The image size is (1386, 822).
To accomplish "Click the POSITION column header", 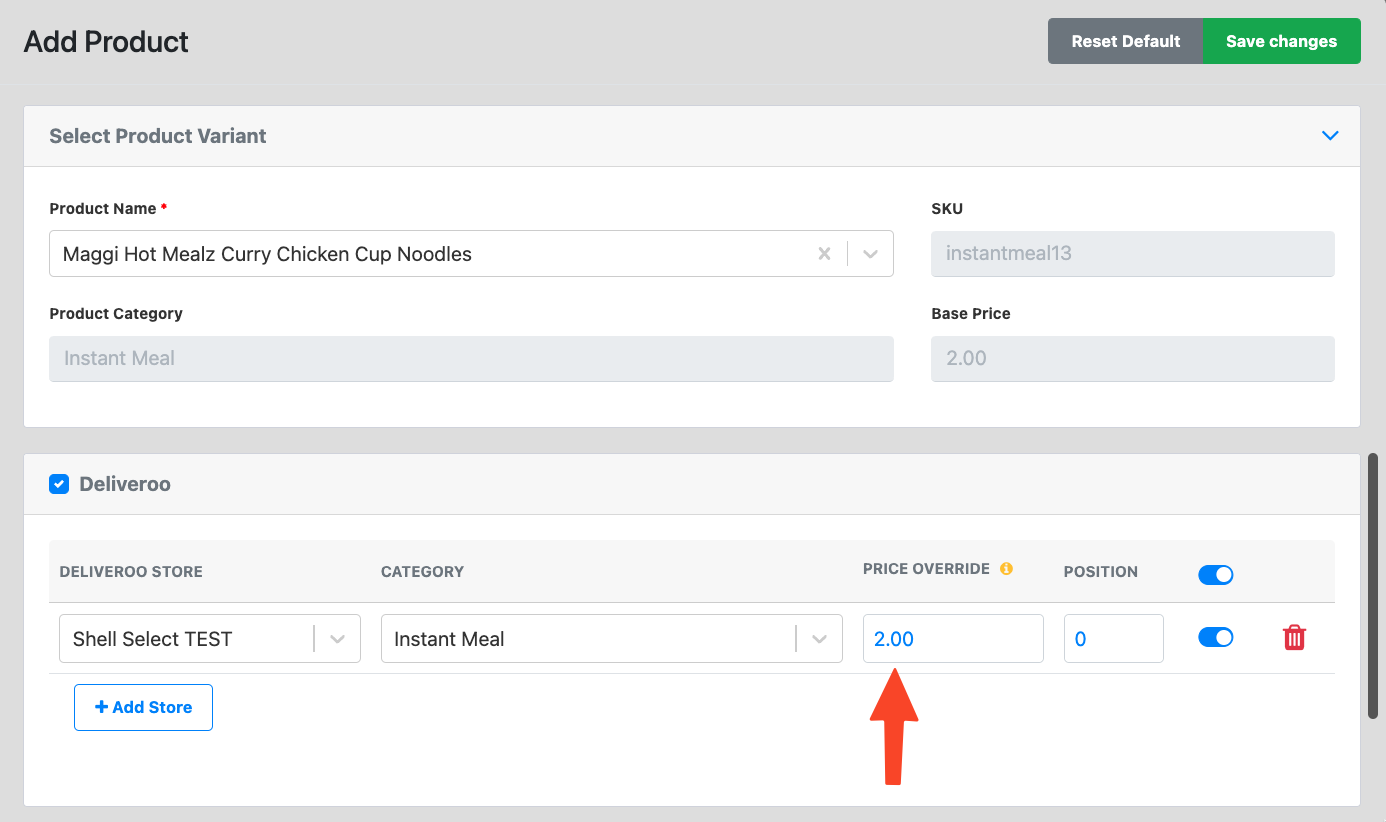I will pyautogui.click(x=1101, y=572).
